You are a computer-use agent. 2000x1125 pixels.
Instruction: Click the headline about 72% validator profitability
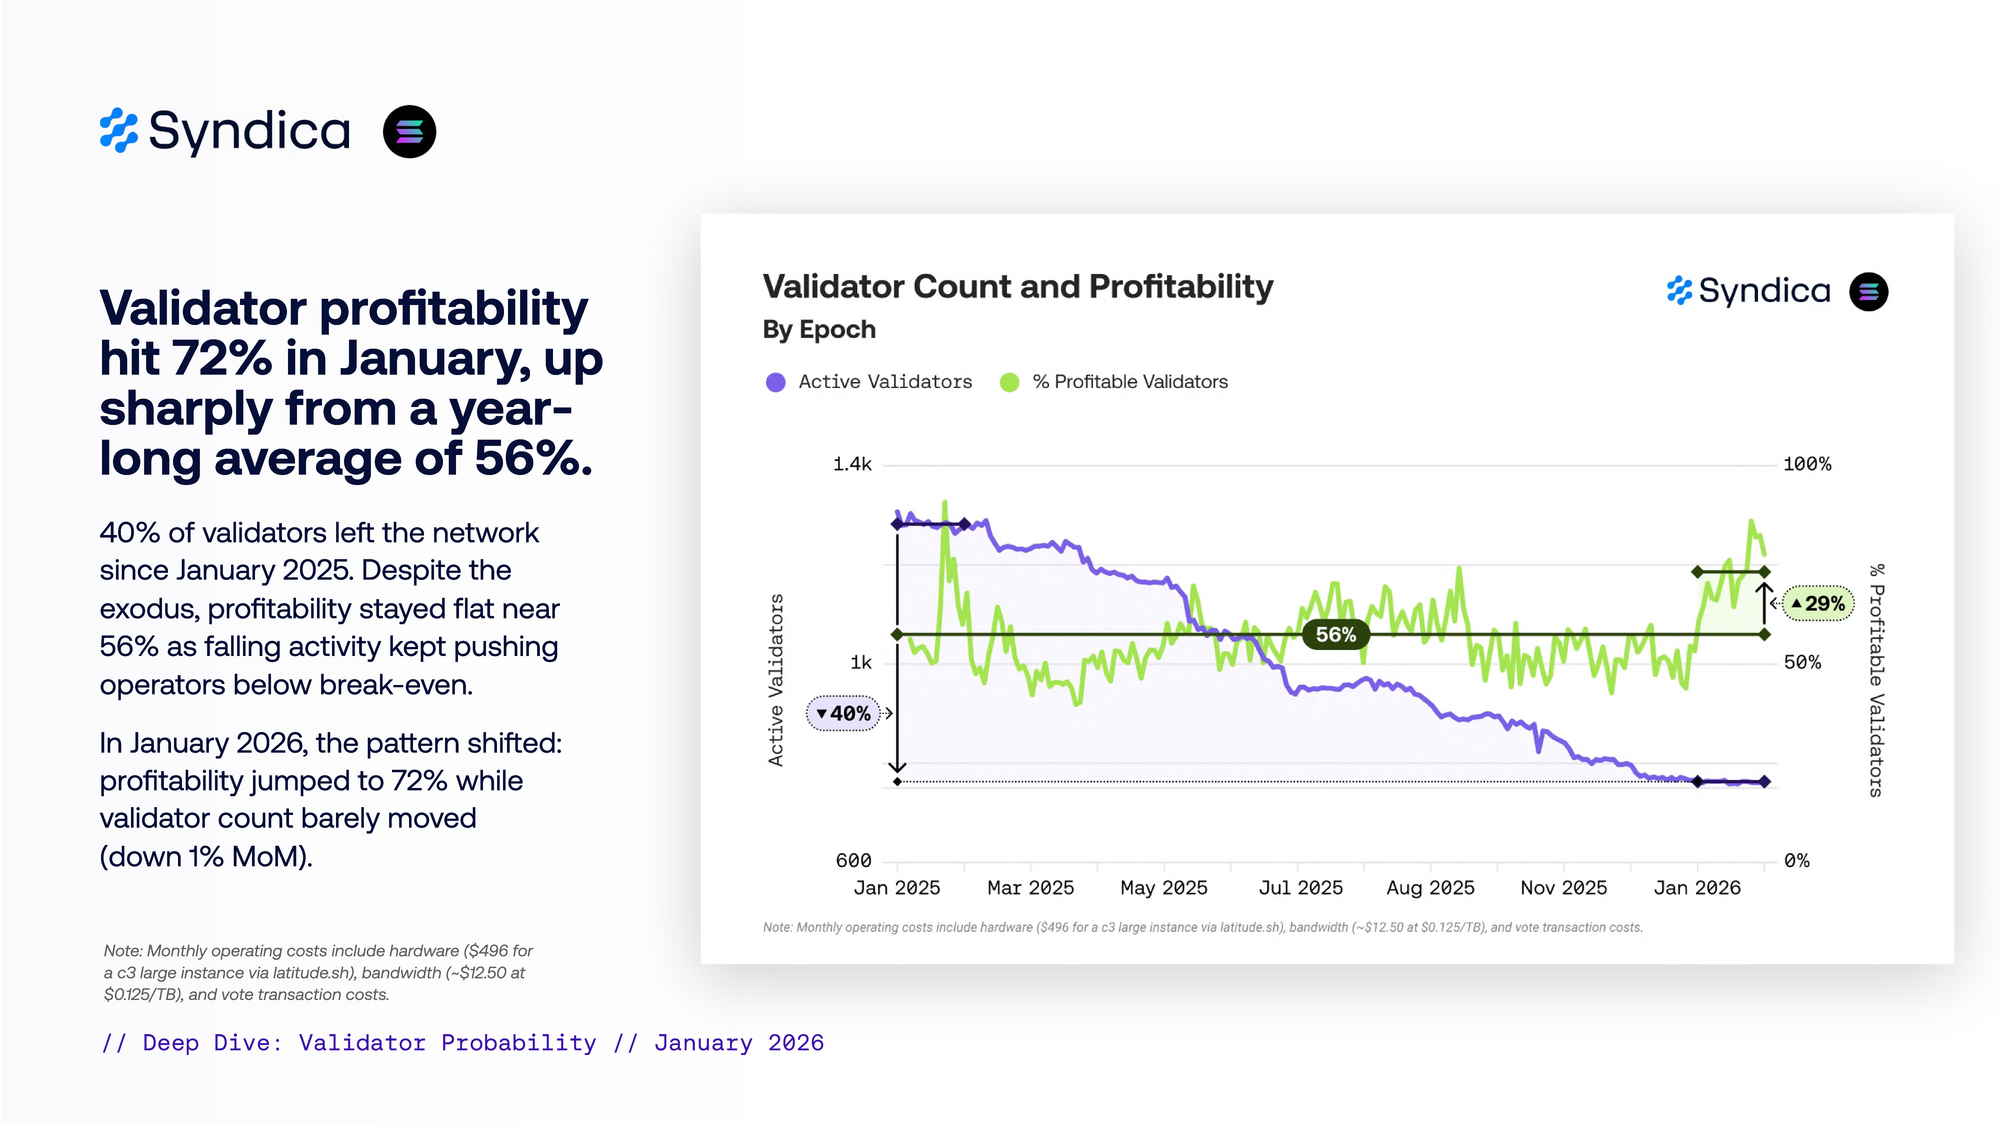pyautogui.click(x=351, y=383)
